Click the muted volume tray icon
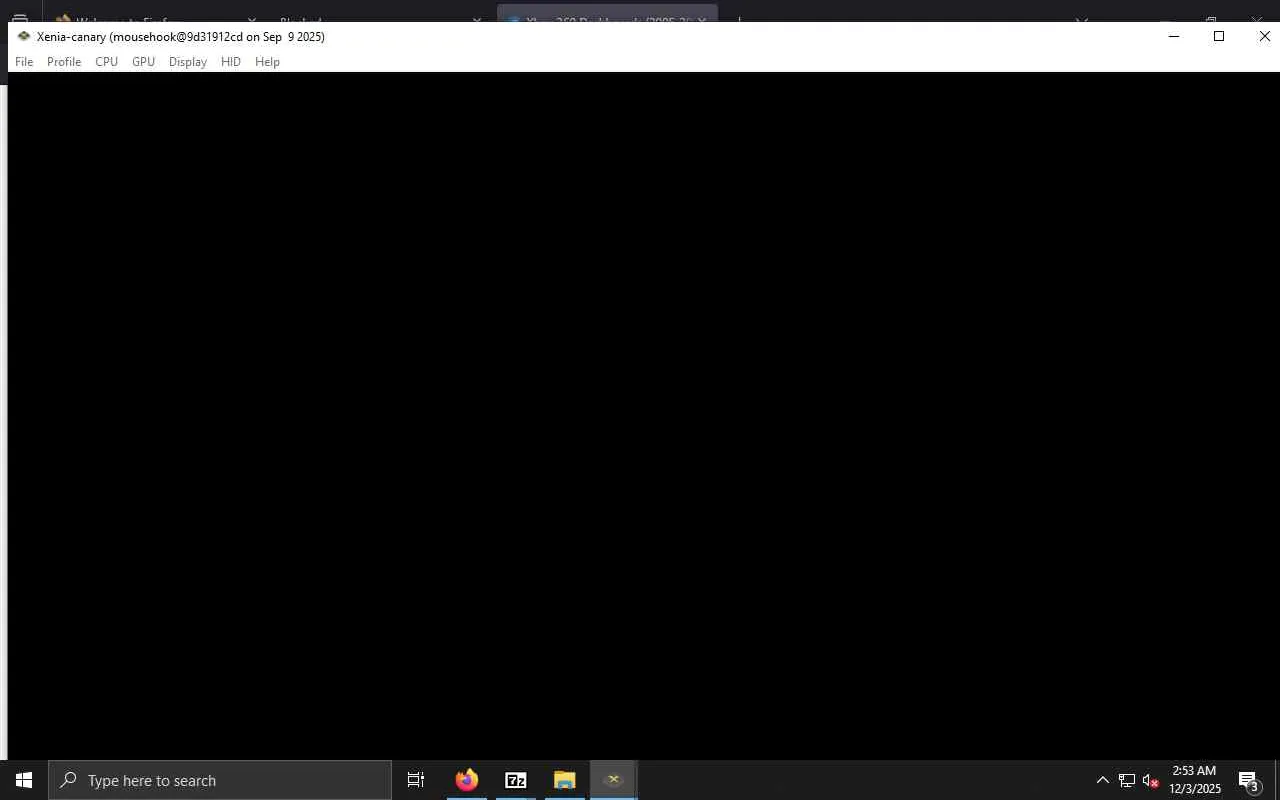Screen dimensions: 1280x800 1150,780
